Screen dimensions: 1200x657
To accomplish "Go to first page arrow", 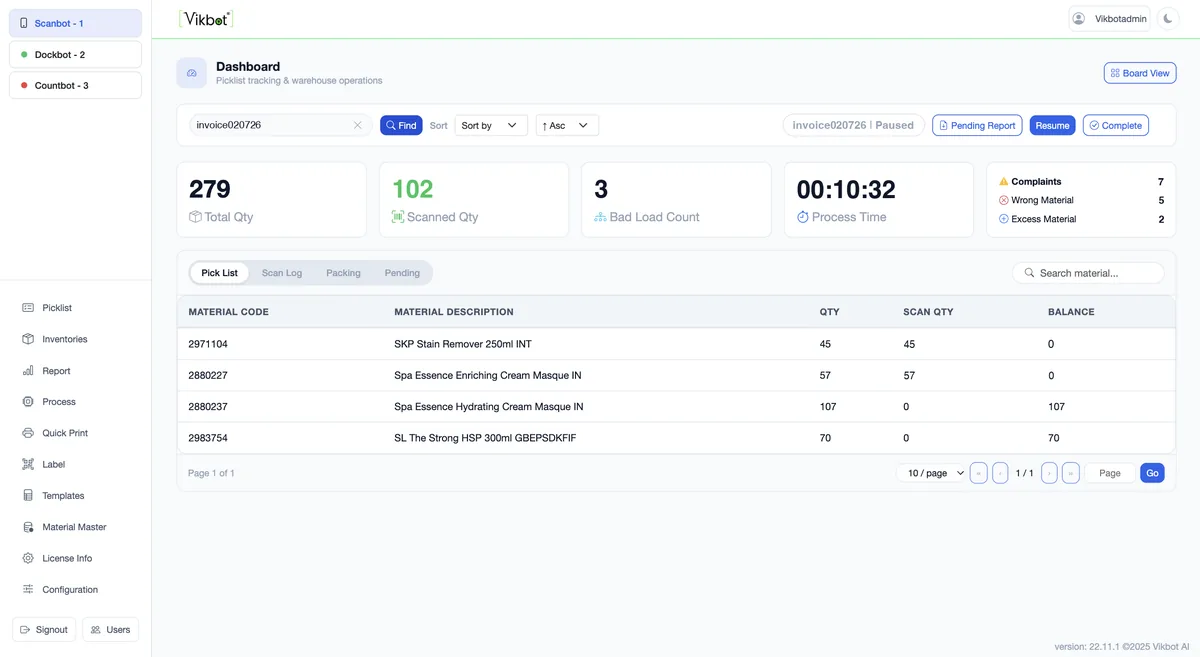I will click(x=979, y=473).
